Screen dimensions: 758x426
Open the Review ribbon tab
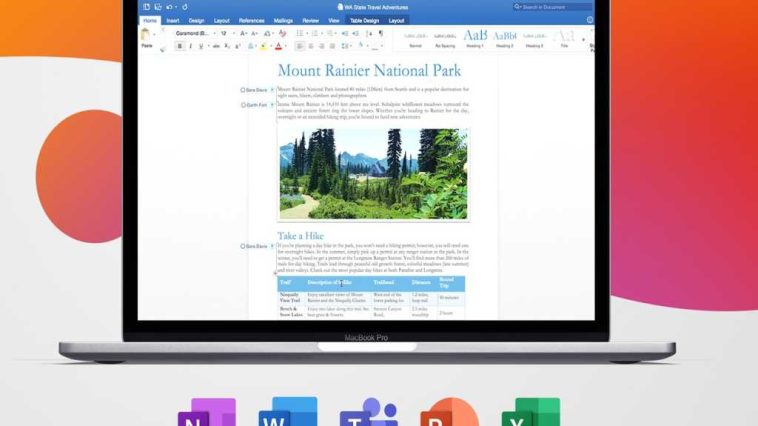[310, 21]
